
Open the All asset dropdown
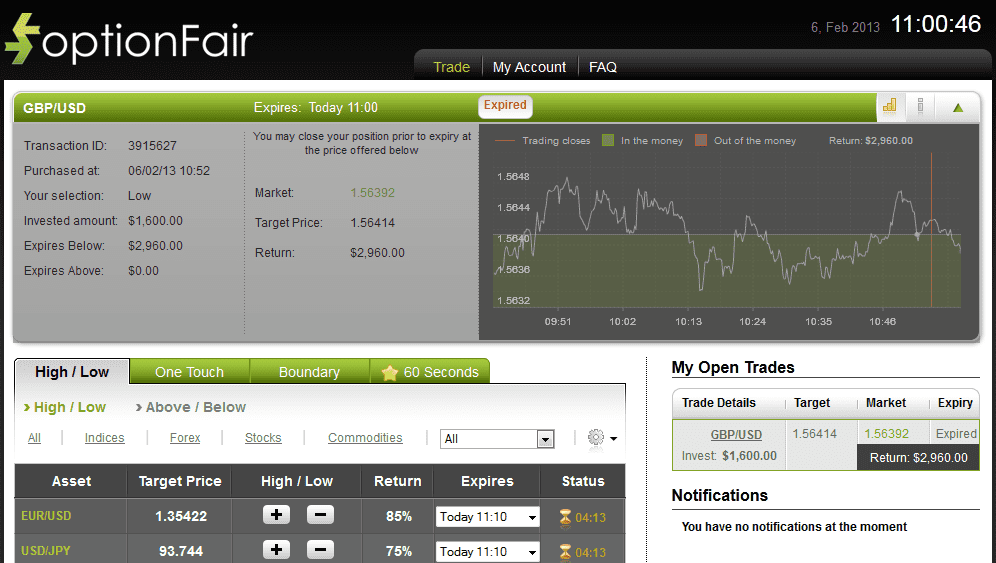497,438
